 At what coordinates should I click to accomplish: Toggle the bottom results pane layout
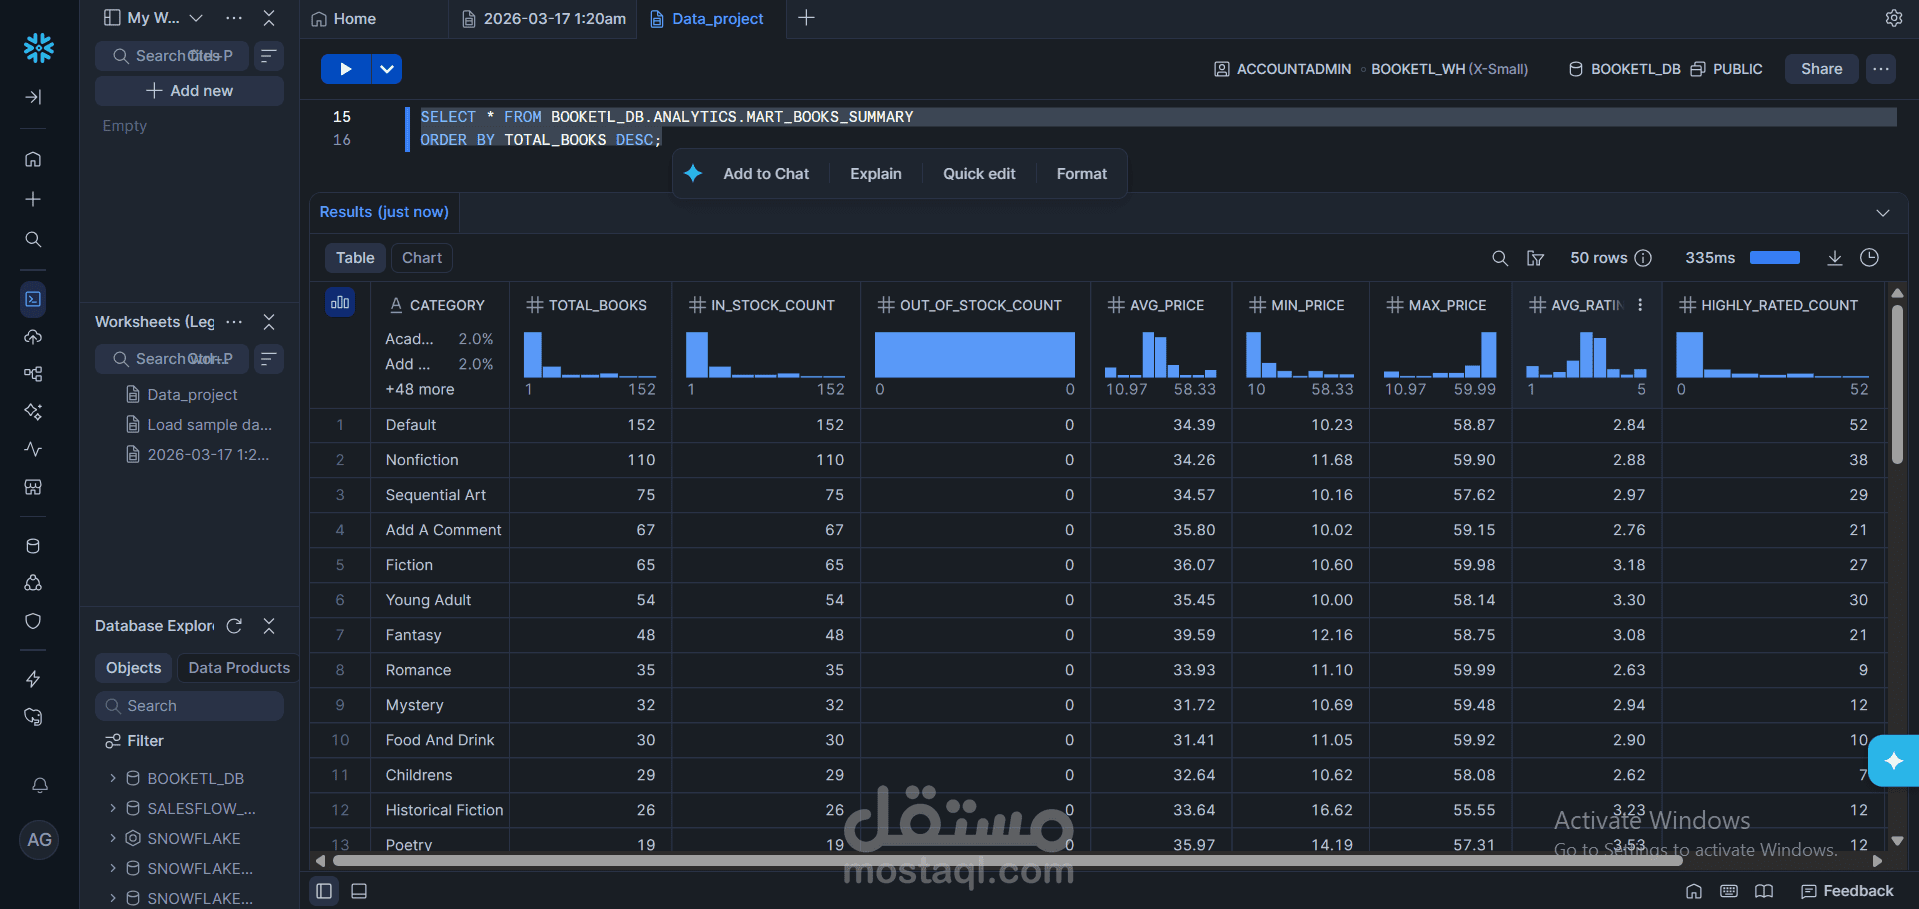(x=358, y=890)
